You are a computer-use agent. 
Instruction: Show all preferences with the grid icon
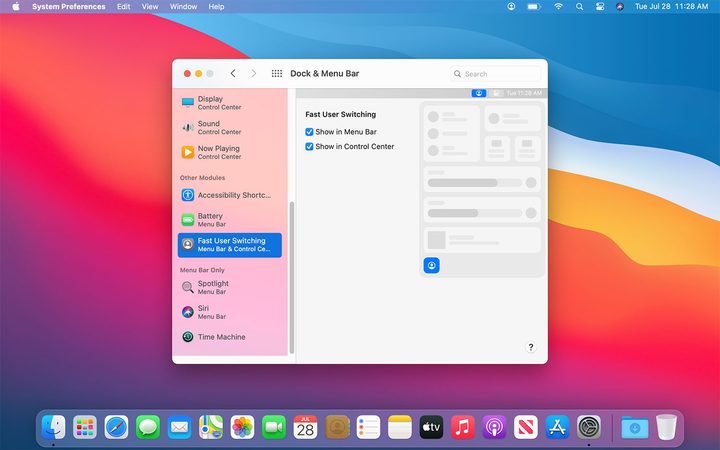(276, 73)
